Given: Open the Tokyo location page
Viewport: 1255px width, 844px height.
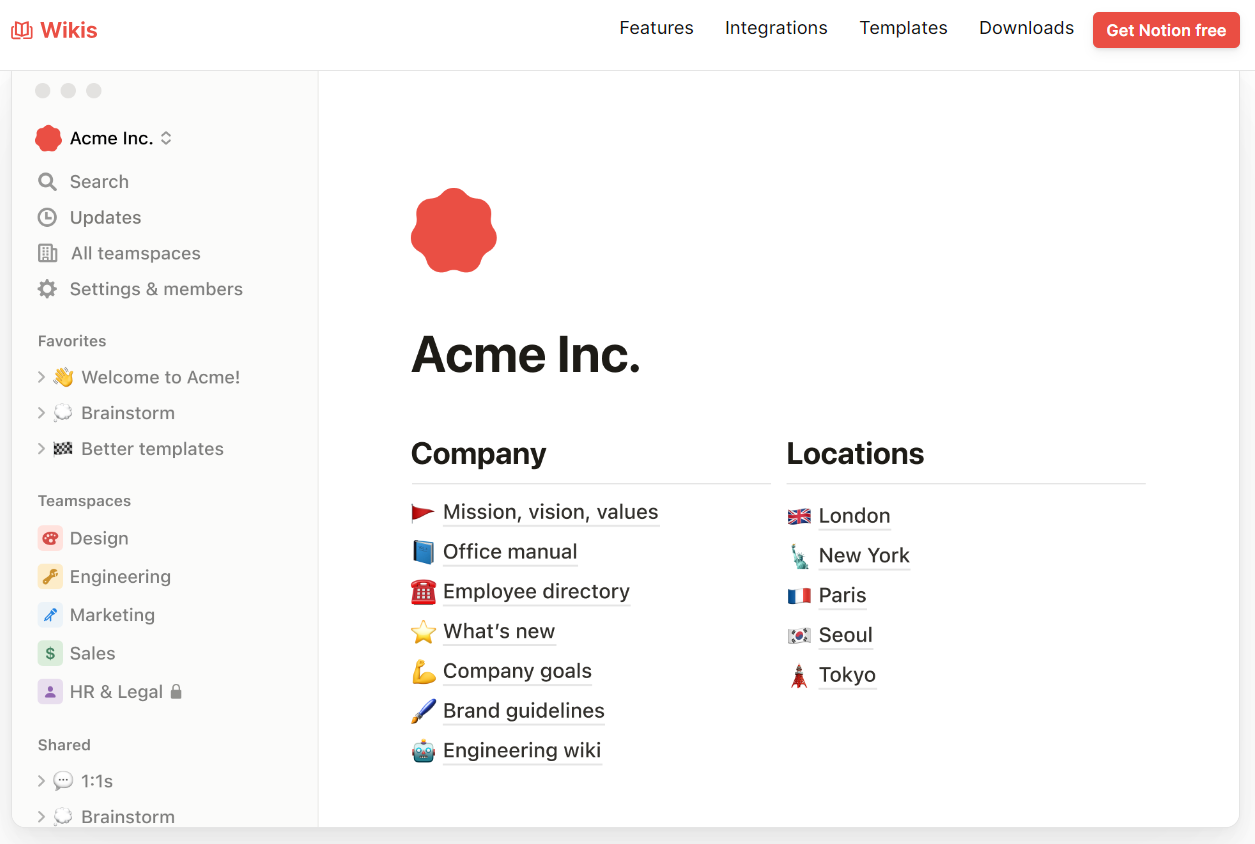Looking at the screenshot, I should pos(846,676).
